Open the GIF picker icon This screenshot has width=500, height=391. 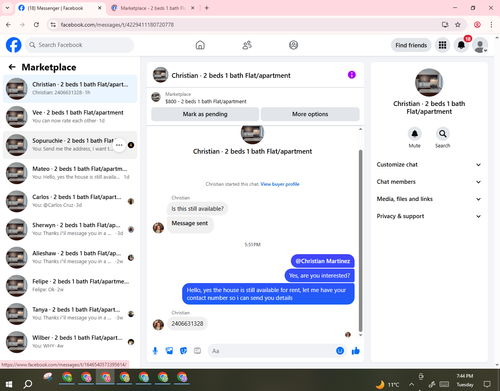tap(197, 351)
